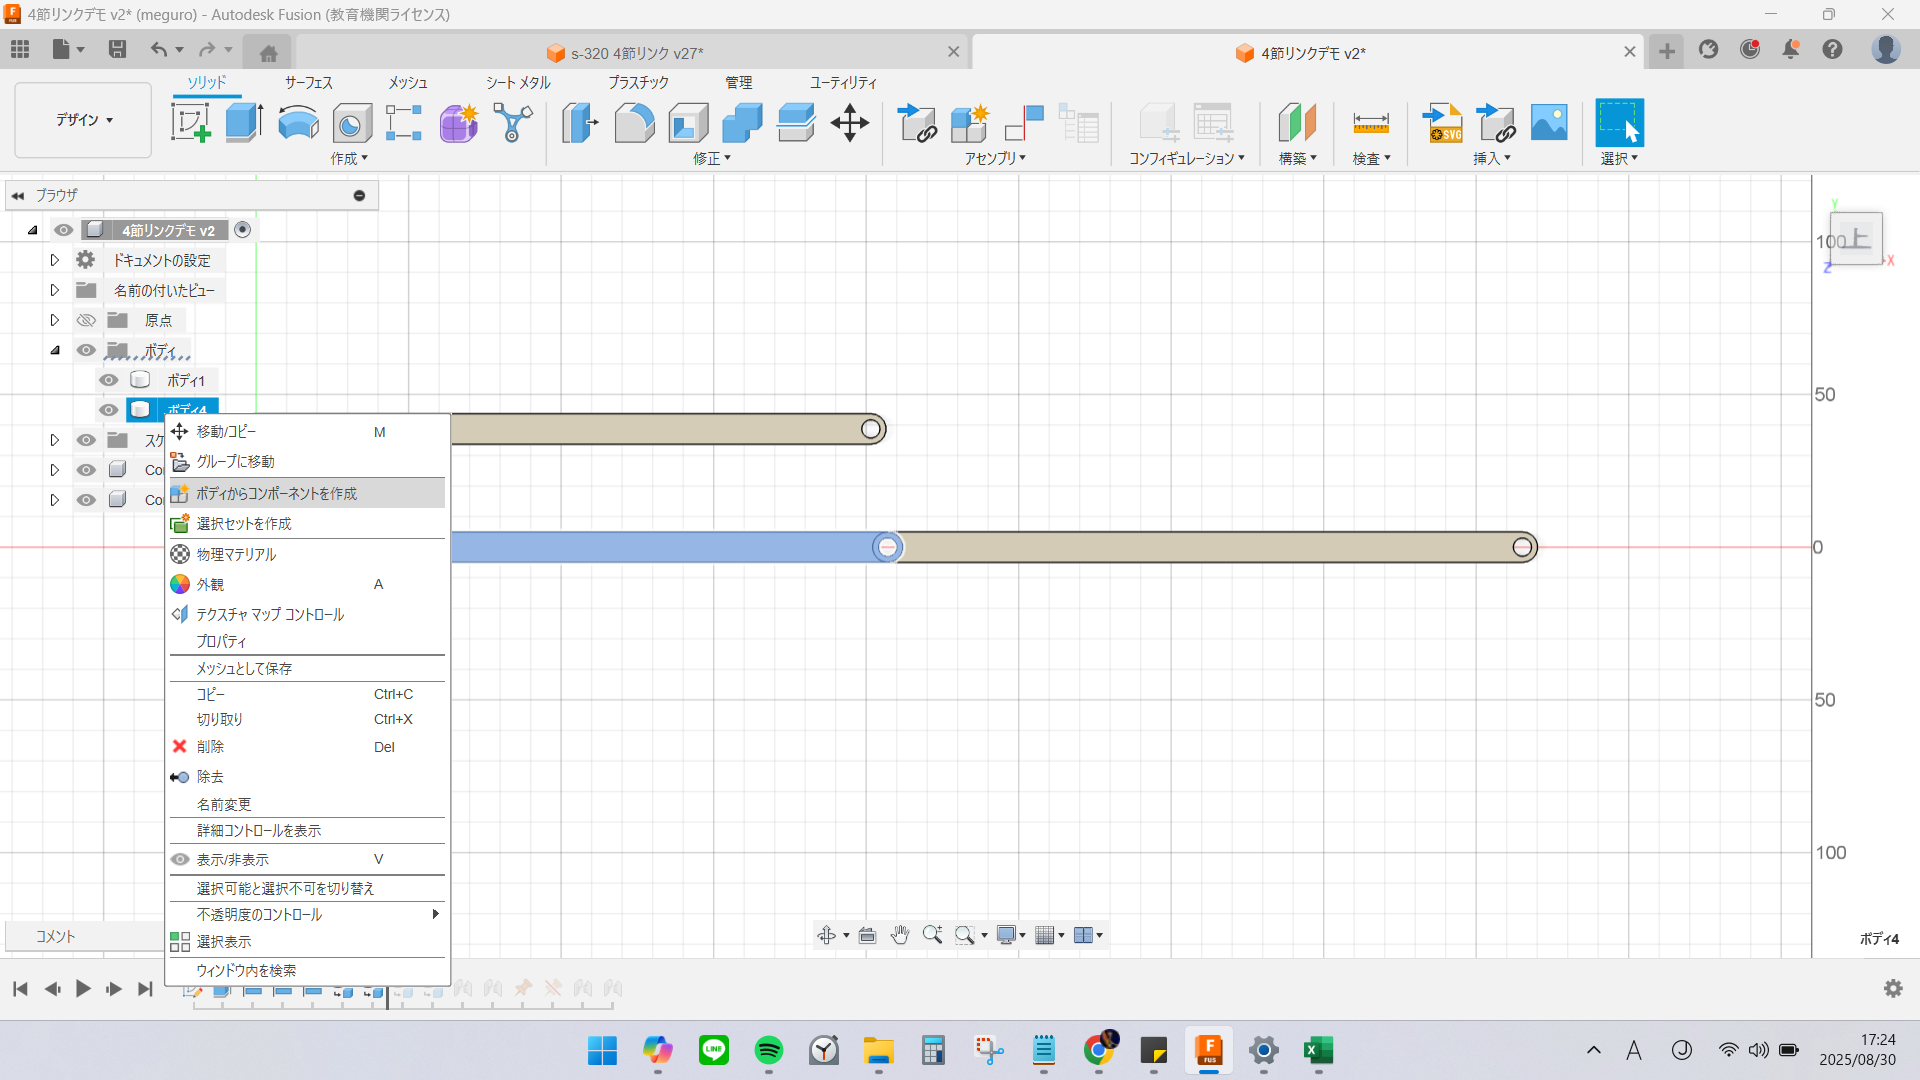Select the Move/Copy cross-arrow toolbar icon
Image resolution: width=1920 pixels, height=1080 pixels.
(850, 123)
